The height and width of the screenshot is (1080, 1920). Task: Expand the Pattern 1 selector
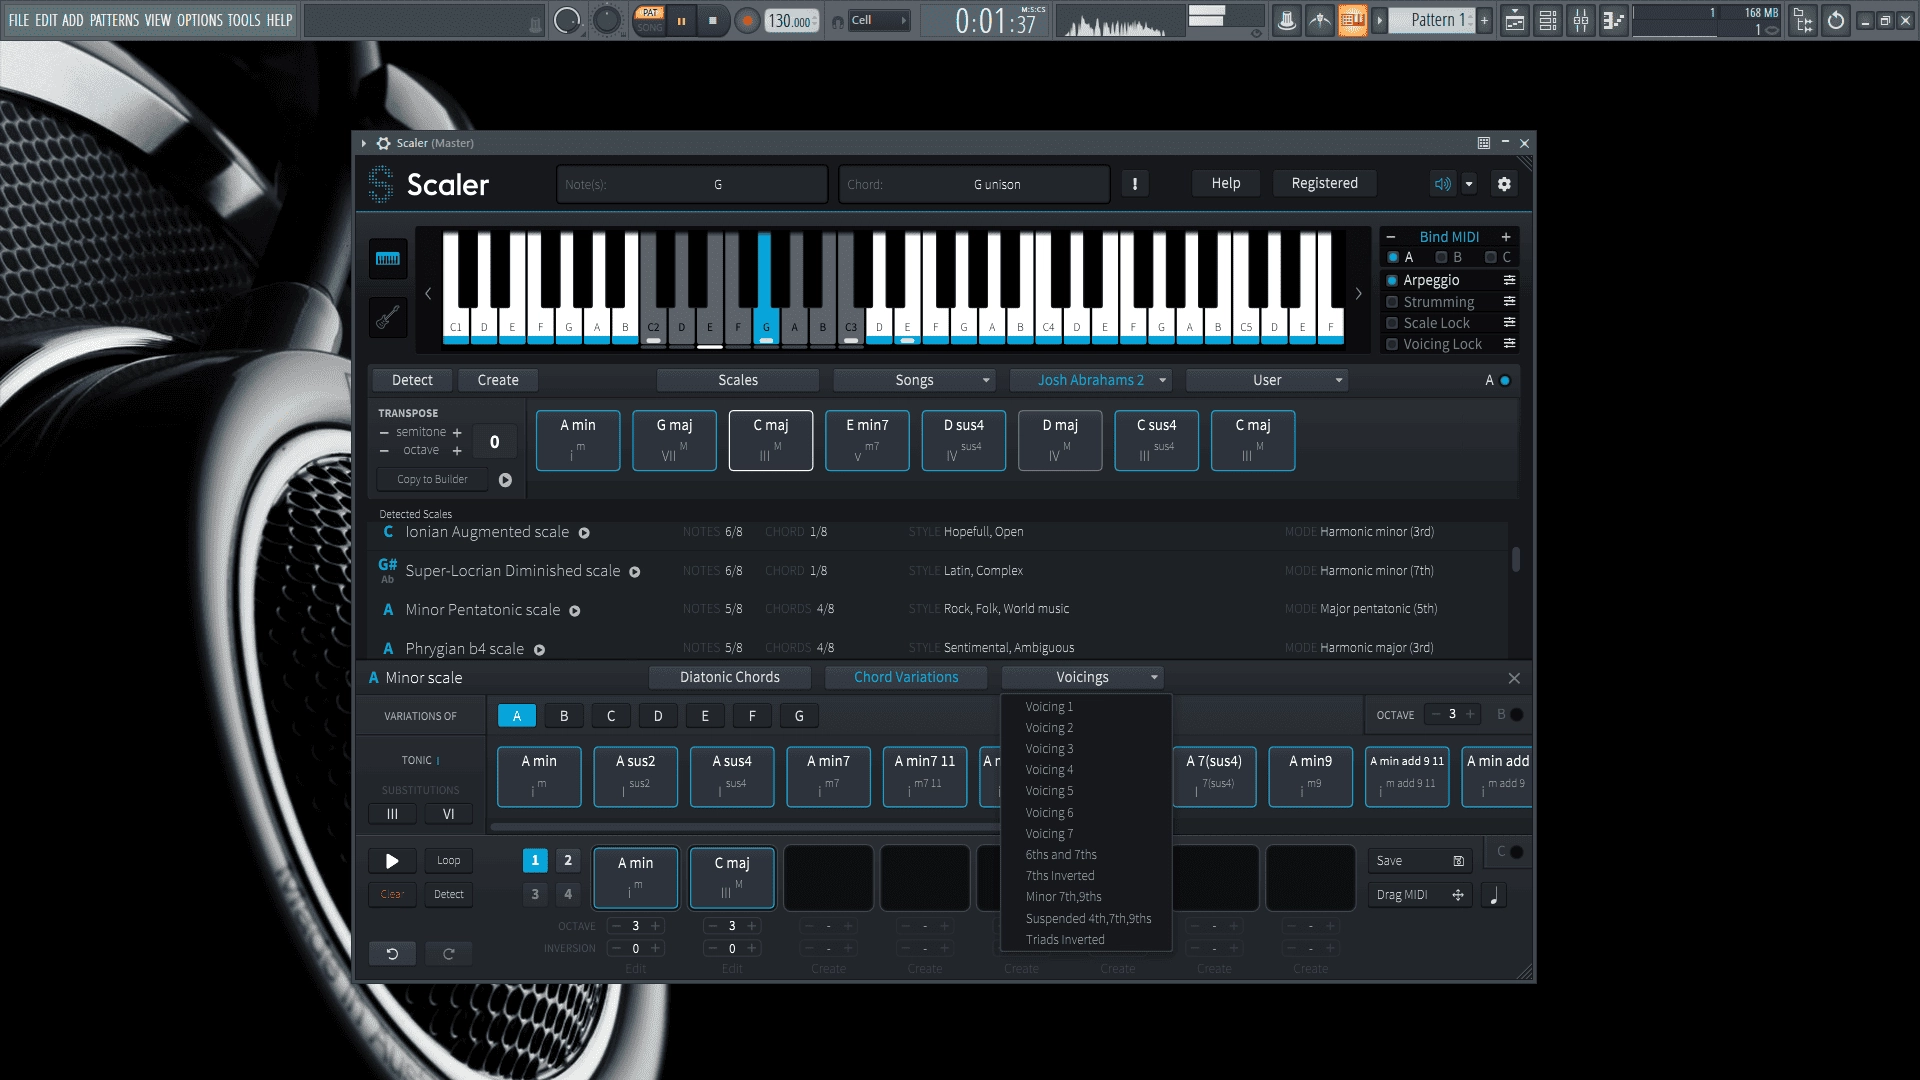point(1379,20)
